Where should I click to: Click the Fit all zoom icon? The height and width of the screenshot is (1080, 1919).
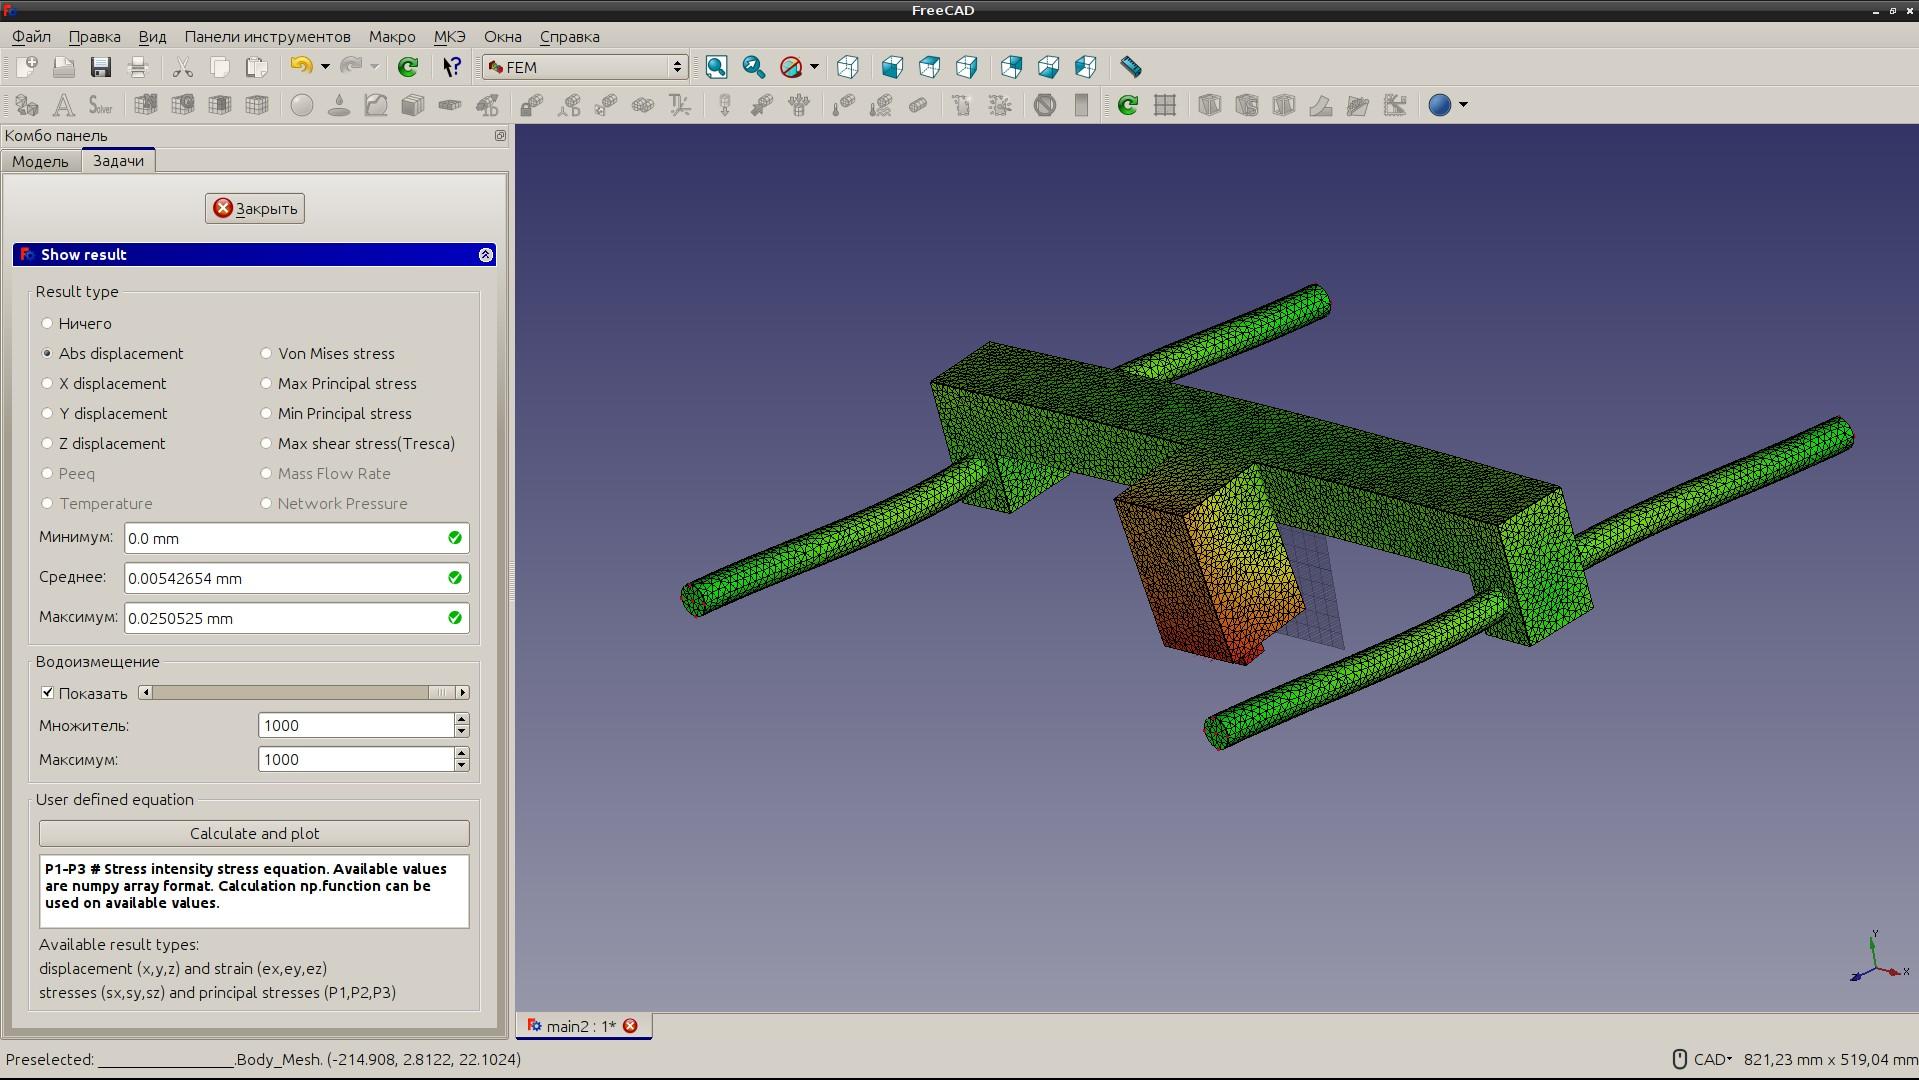[716, 67]
